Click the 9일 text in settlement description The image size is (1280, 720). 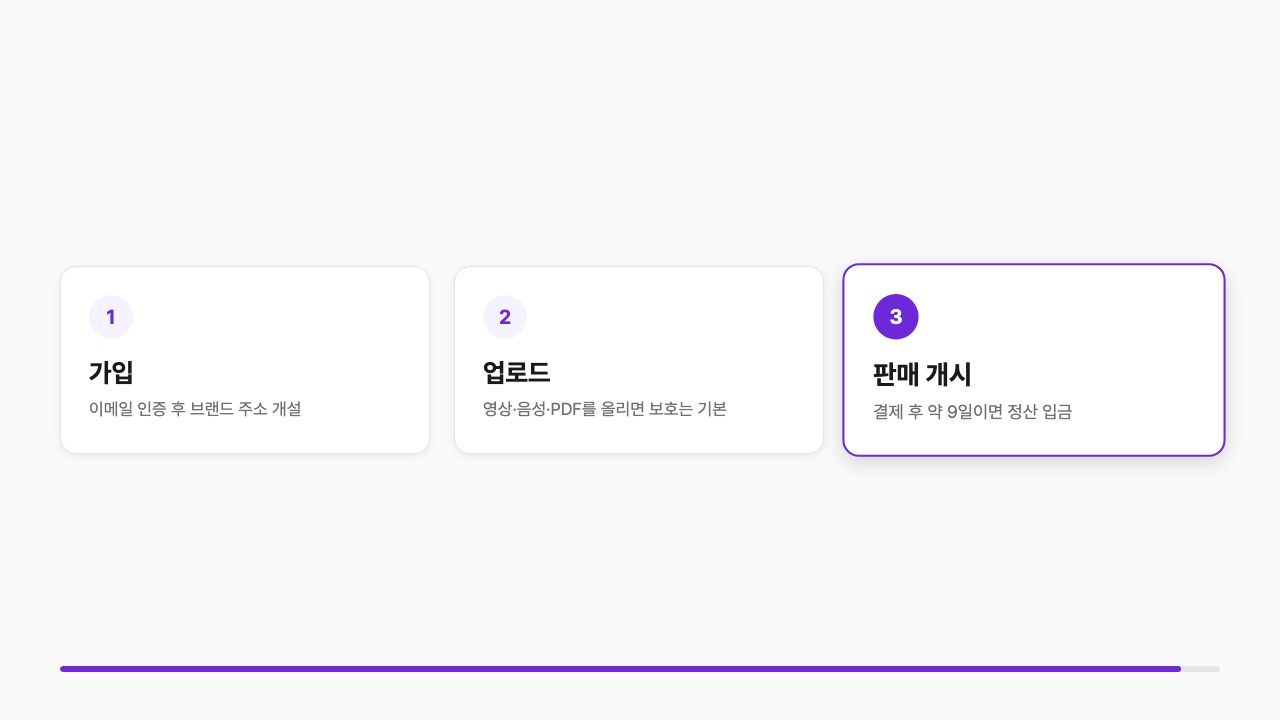(961, 412)
